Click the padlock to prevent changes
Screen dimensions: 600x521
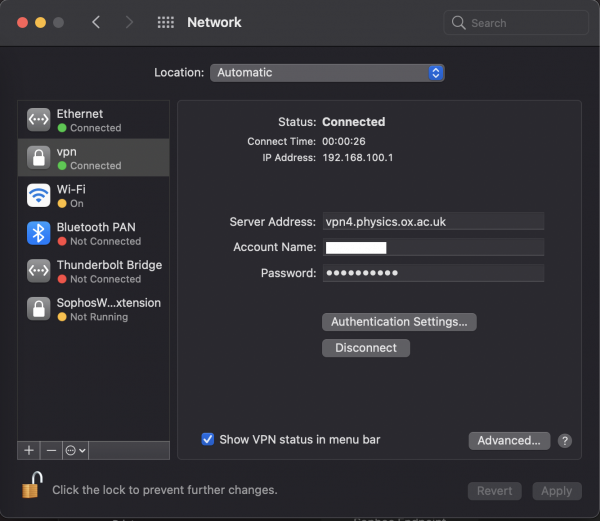pos(33,488)
